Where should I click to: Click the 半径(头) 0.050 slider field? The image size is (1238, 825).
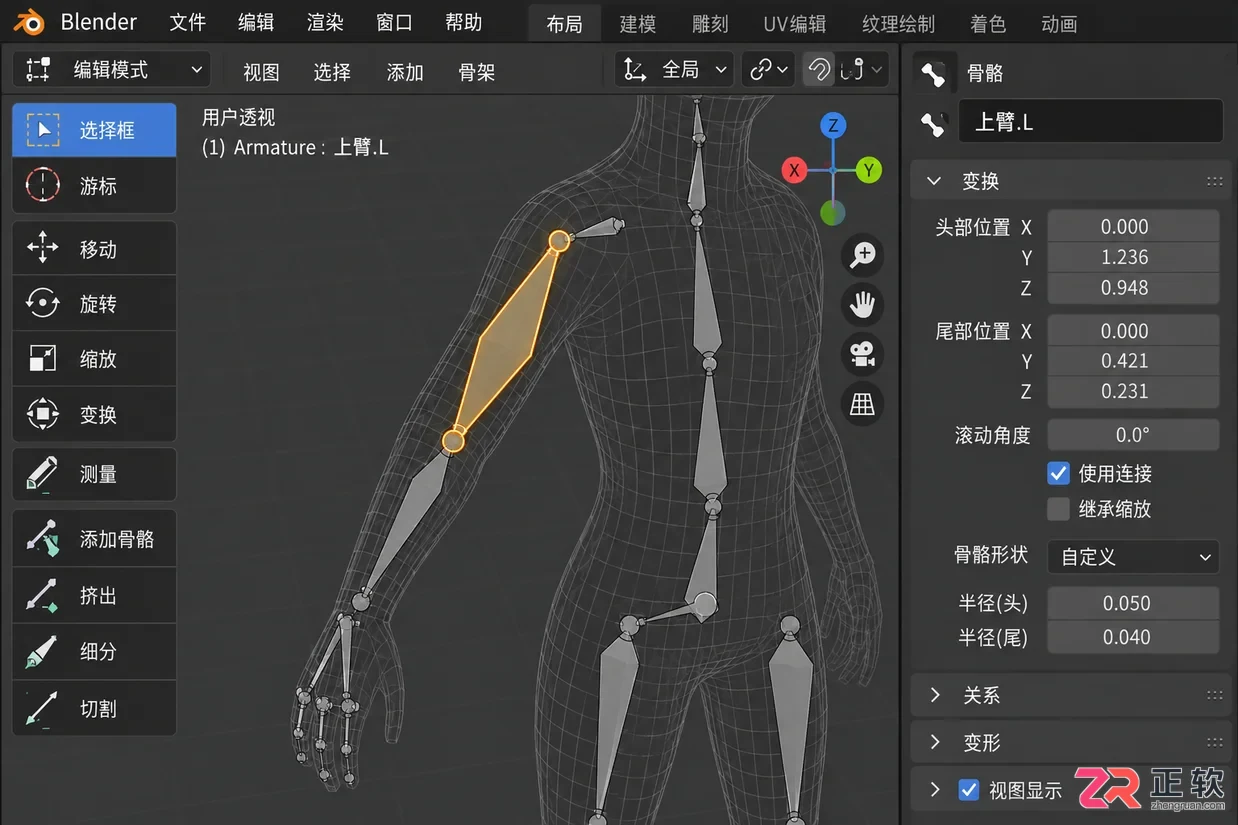(x=1133, y=603)
